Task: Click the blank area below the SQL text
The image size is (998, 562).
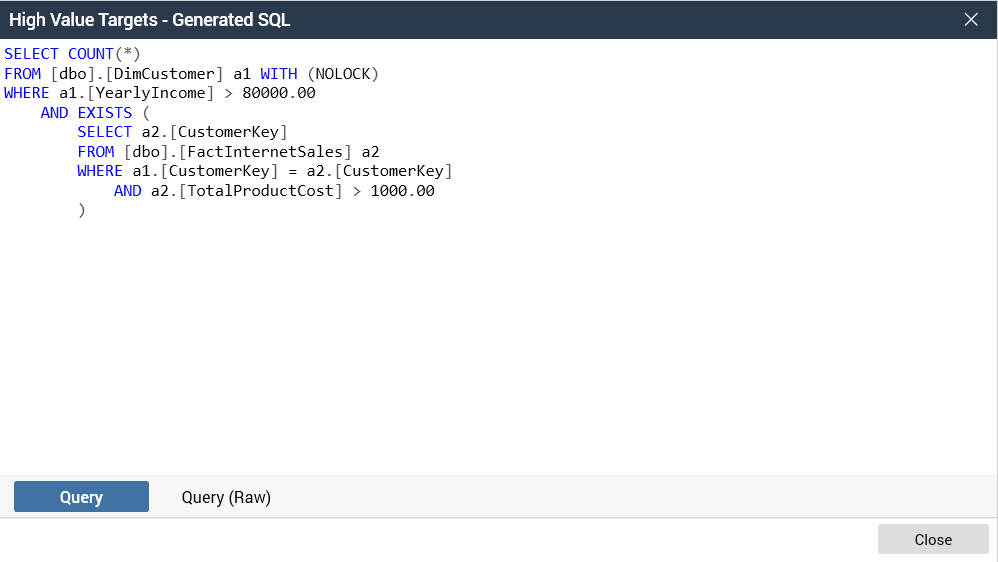Action: 500,350
